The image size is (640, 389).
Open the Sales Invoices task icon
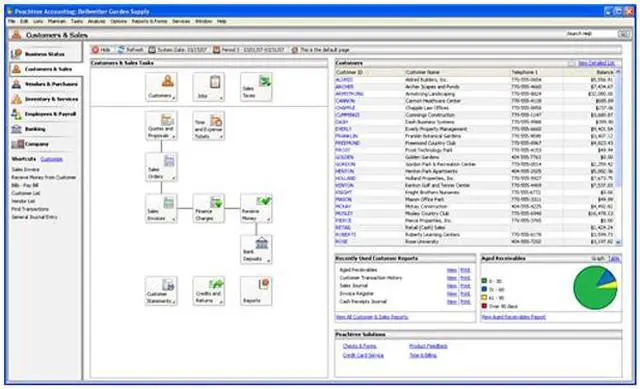(161, 208)
